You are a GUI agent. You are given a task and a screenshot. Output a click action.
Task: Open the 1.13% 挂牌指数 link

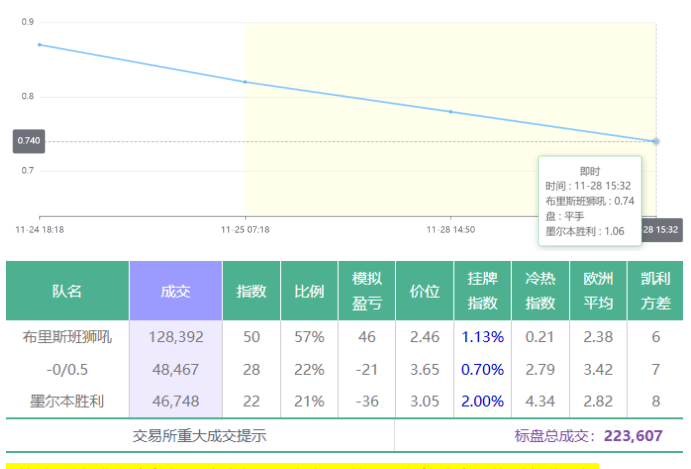pyautogui.click(x=483, y=337)
